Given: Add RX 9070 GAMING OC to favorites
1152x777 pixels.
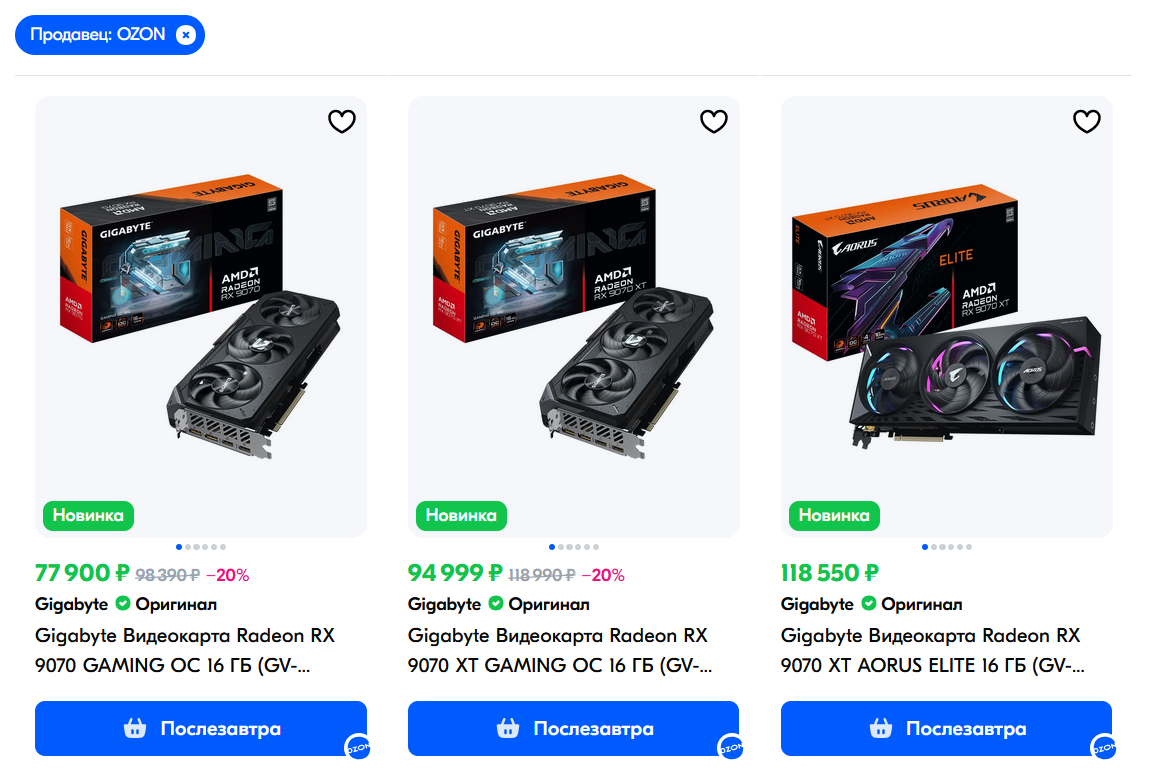Looking at the screenshot, I should point(342,121).
